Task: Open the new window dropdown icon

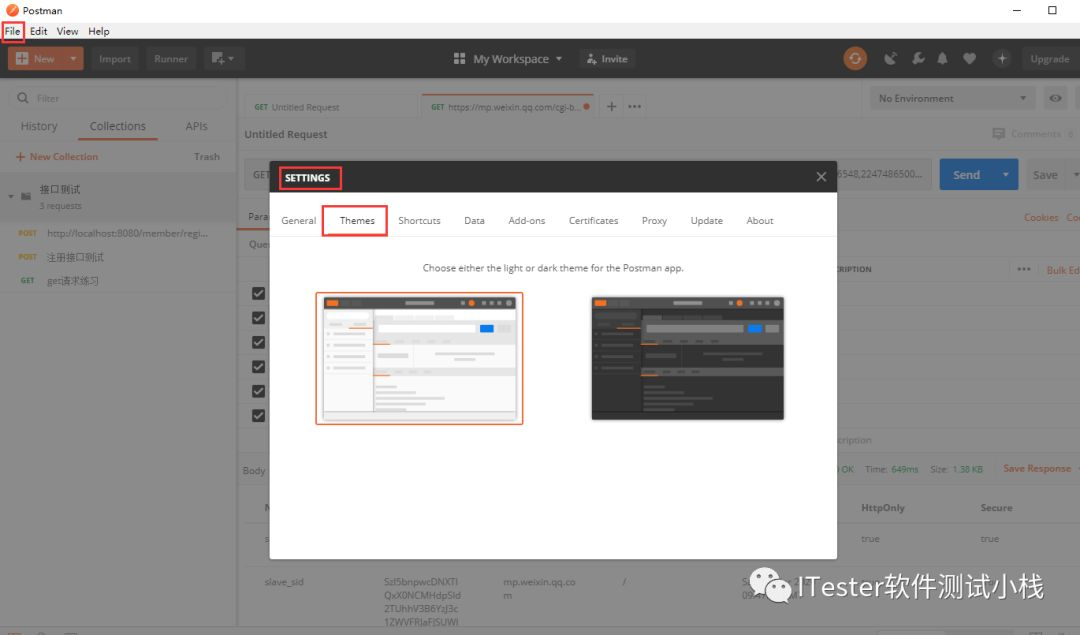Action: tap(222, 59)
